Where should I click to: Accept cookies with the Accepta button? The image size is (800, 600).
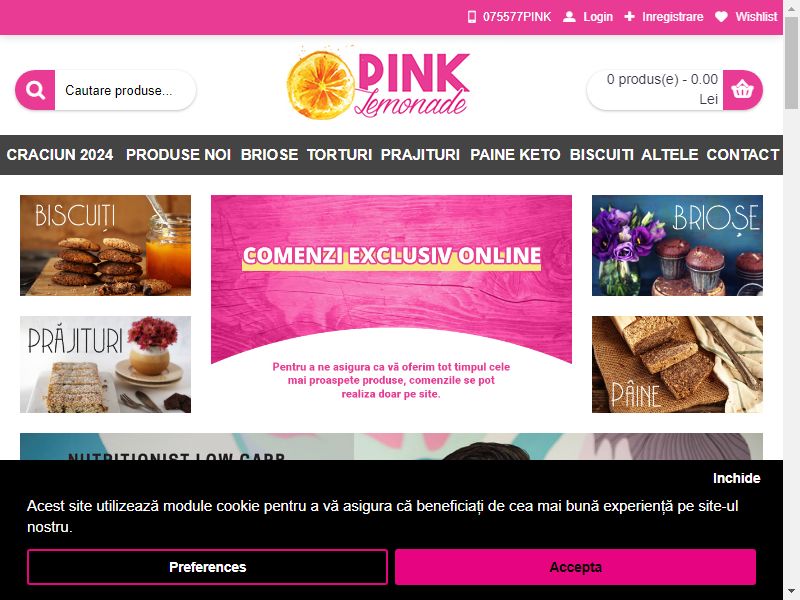576,567
